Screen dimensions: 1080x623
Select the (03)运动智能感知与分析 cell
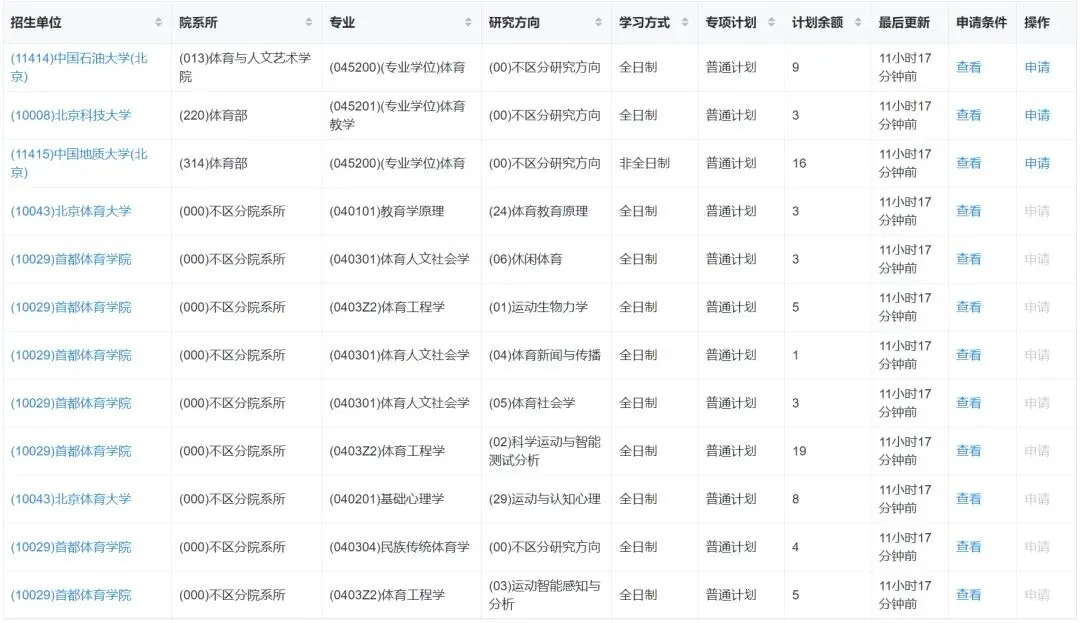pyautogui.click(x=545, y=595)
